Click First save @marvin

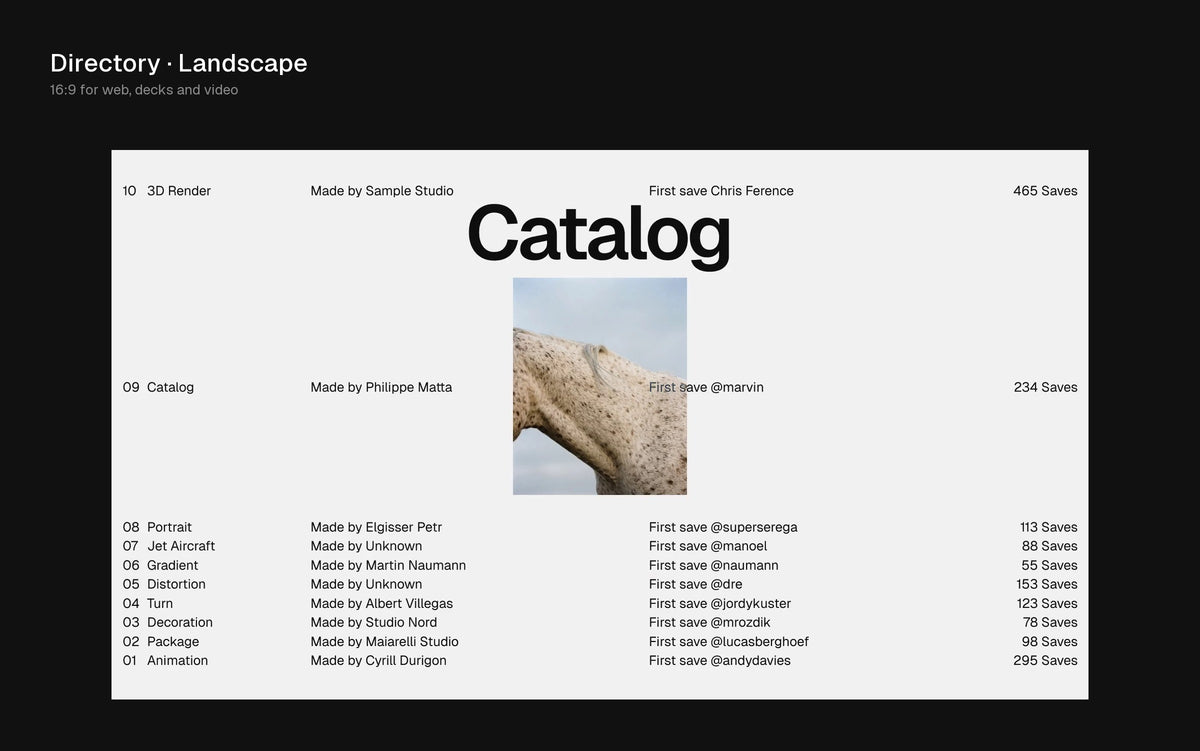706,387
